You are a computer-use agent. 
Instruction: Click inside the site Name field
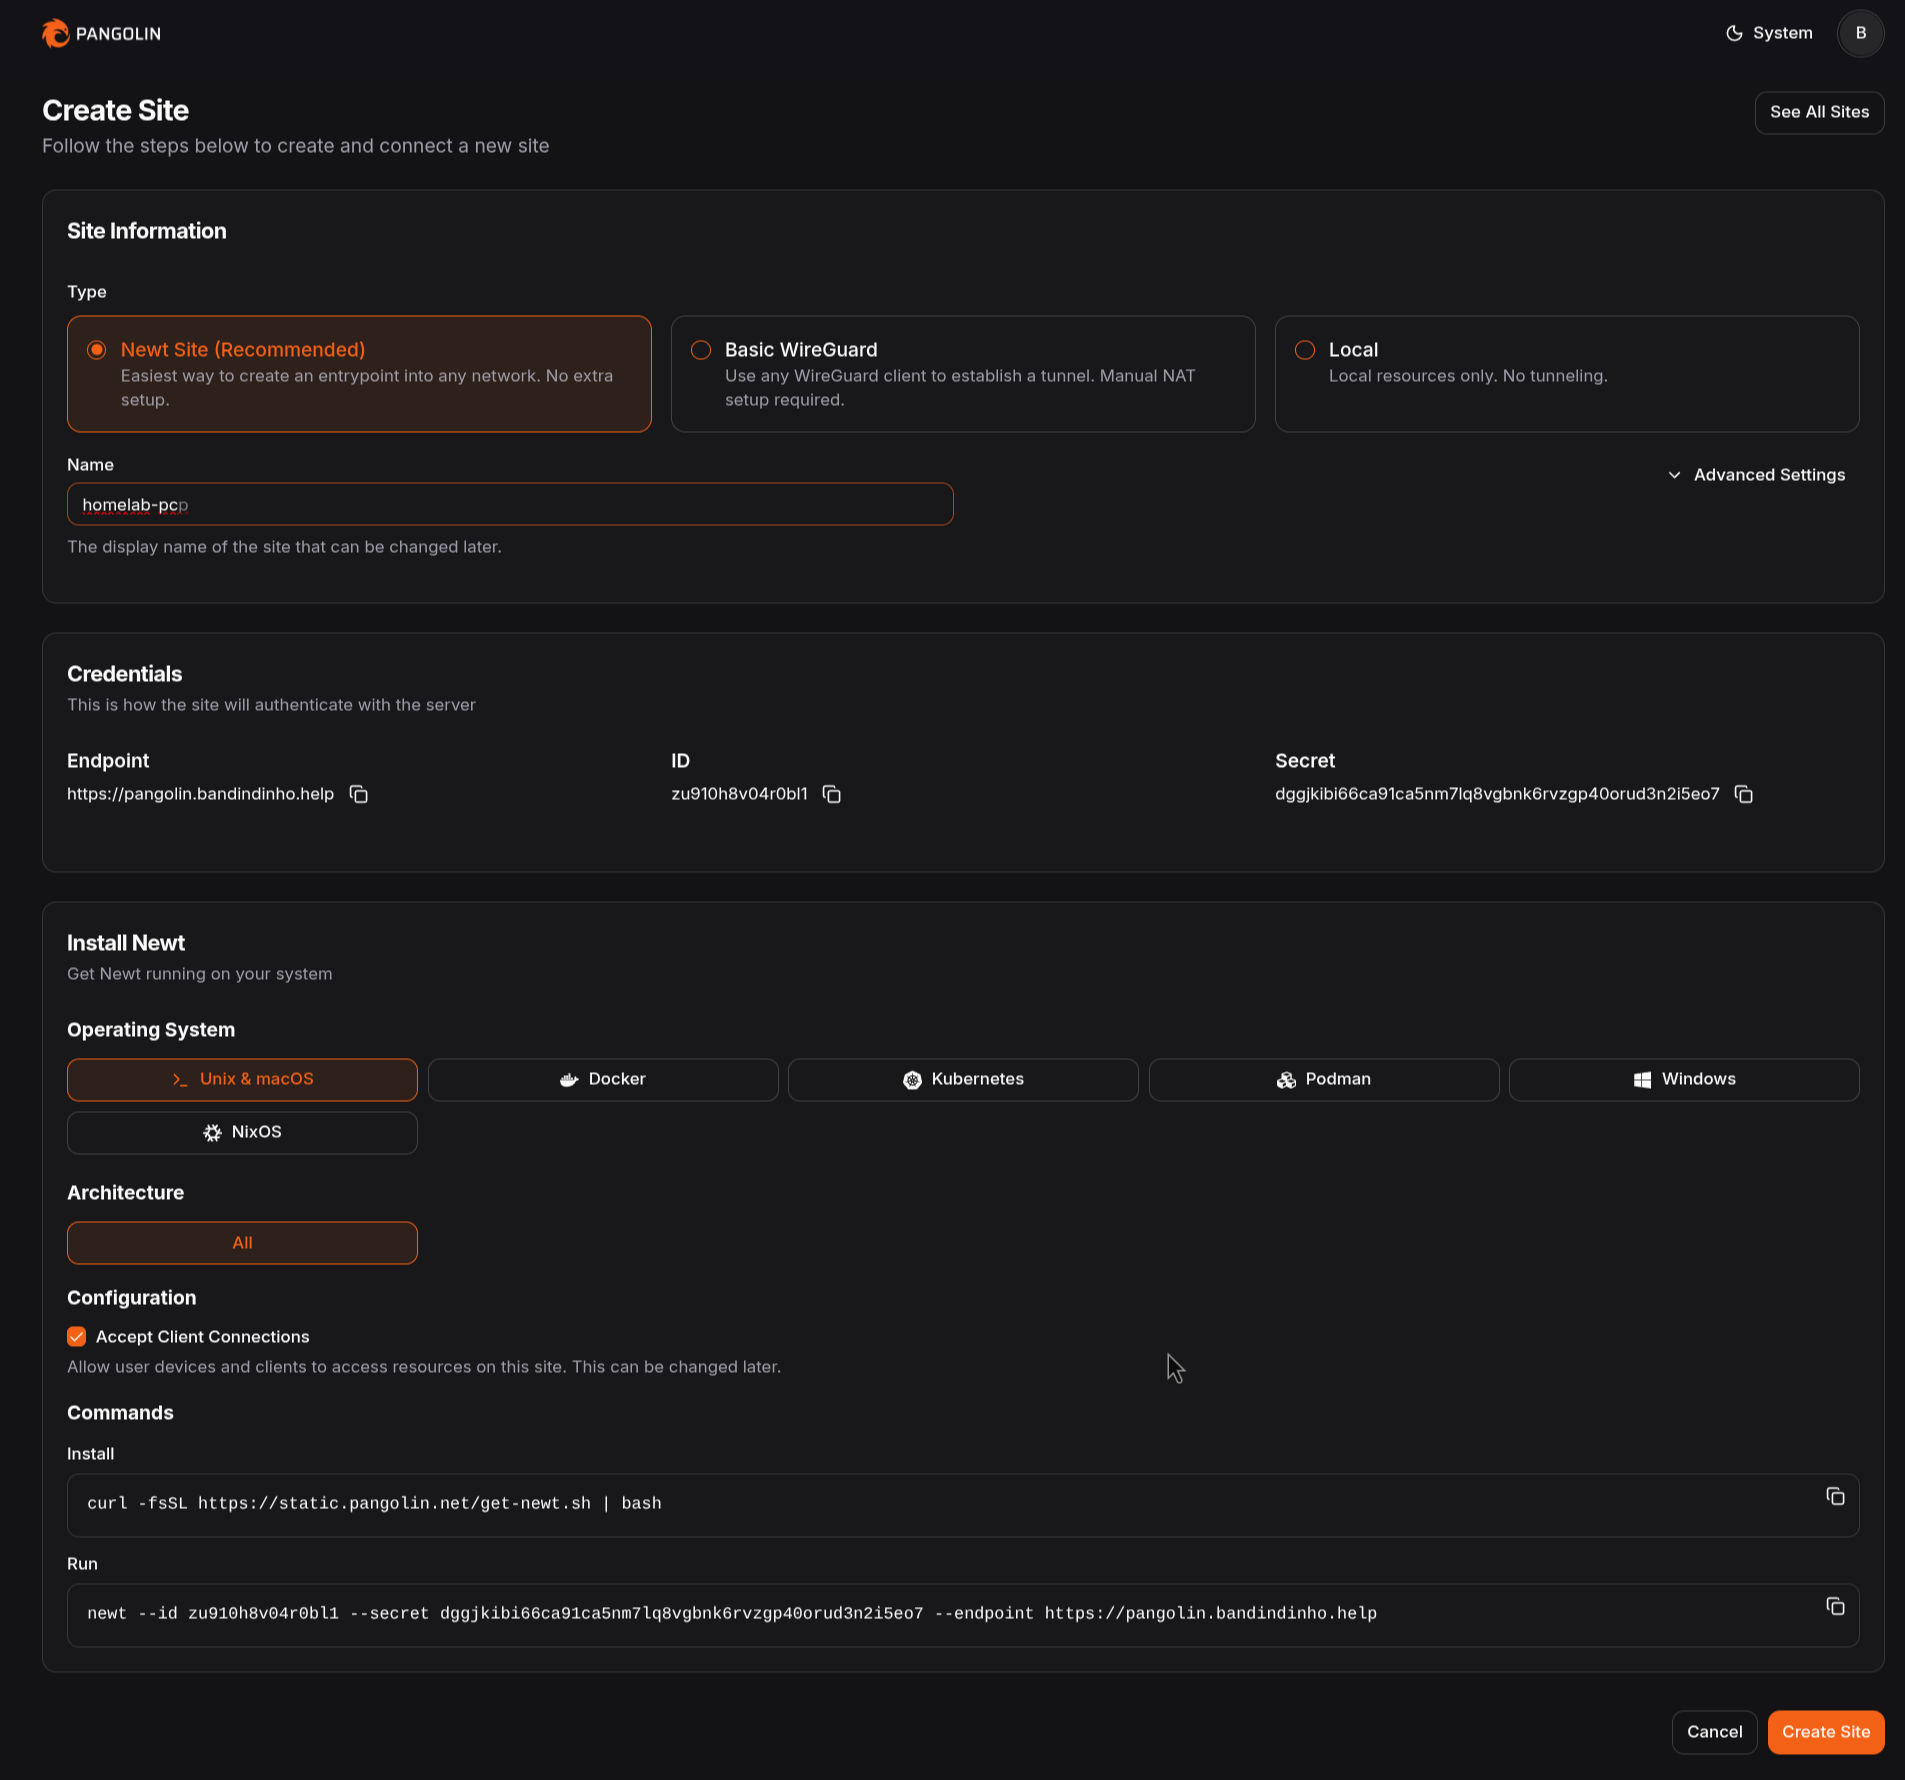coord(510,504)
